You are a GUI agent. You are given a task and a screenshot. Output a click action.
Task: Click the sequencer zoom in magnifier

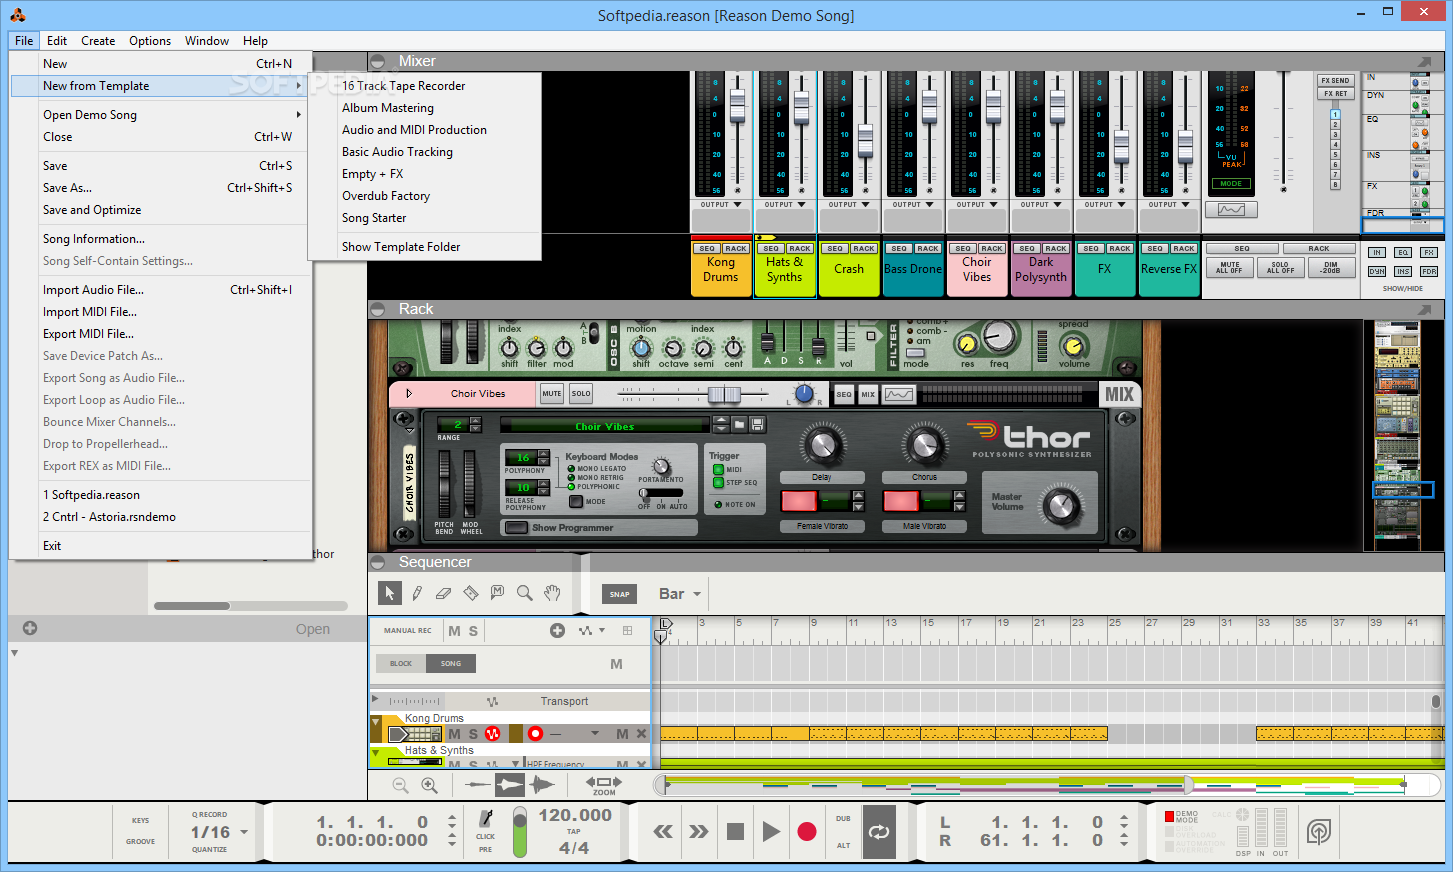[x=429, y=786]
